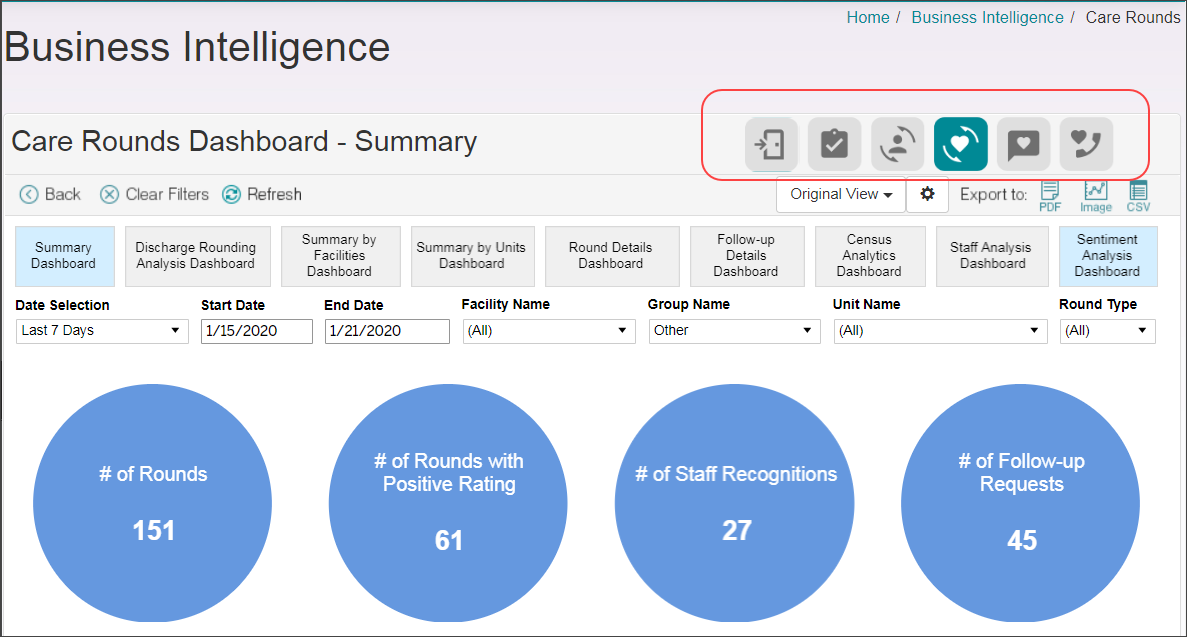Open the dashboard settings gear
The height and width of the screenshot is (637, 1187).
click(927, 195)
